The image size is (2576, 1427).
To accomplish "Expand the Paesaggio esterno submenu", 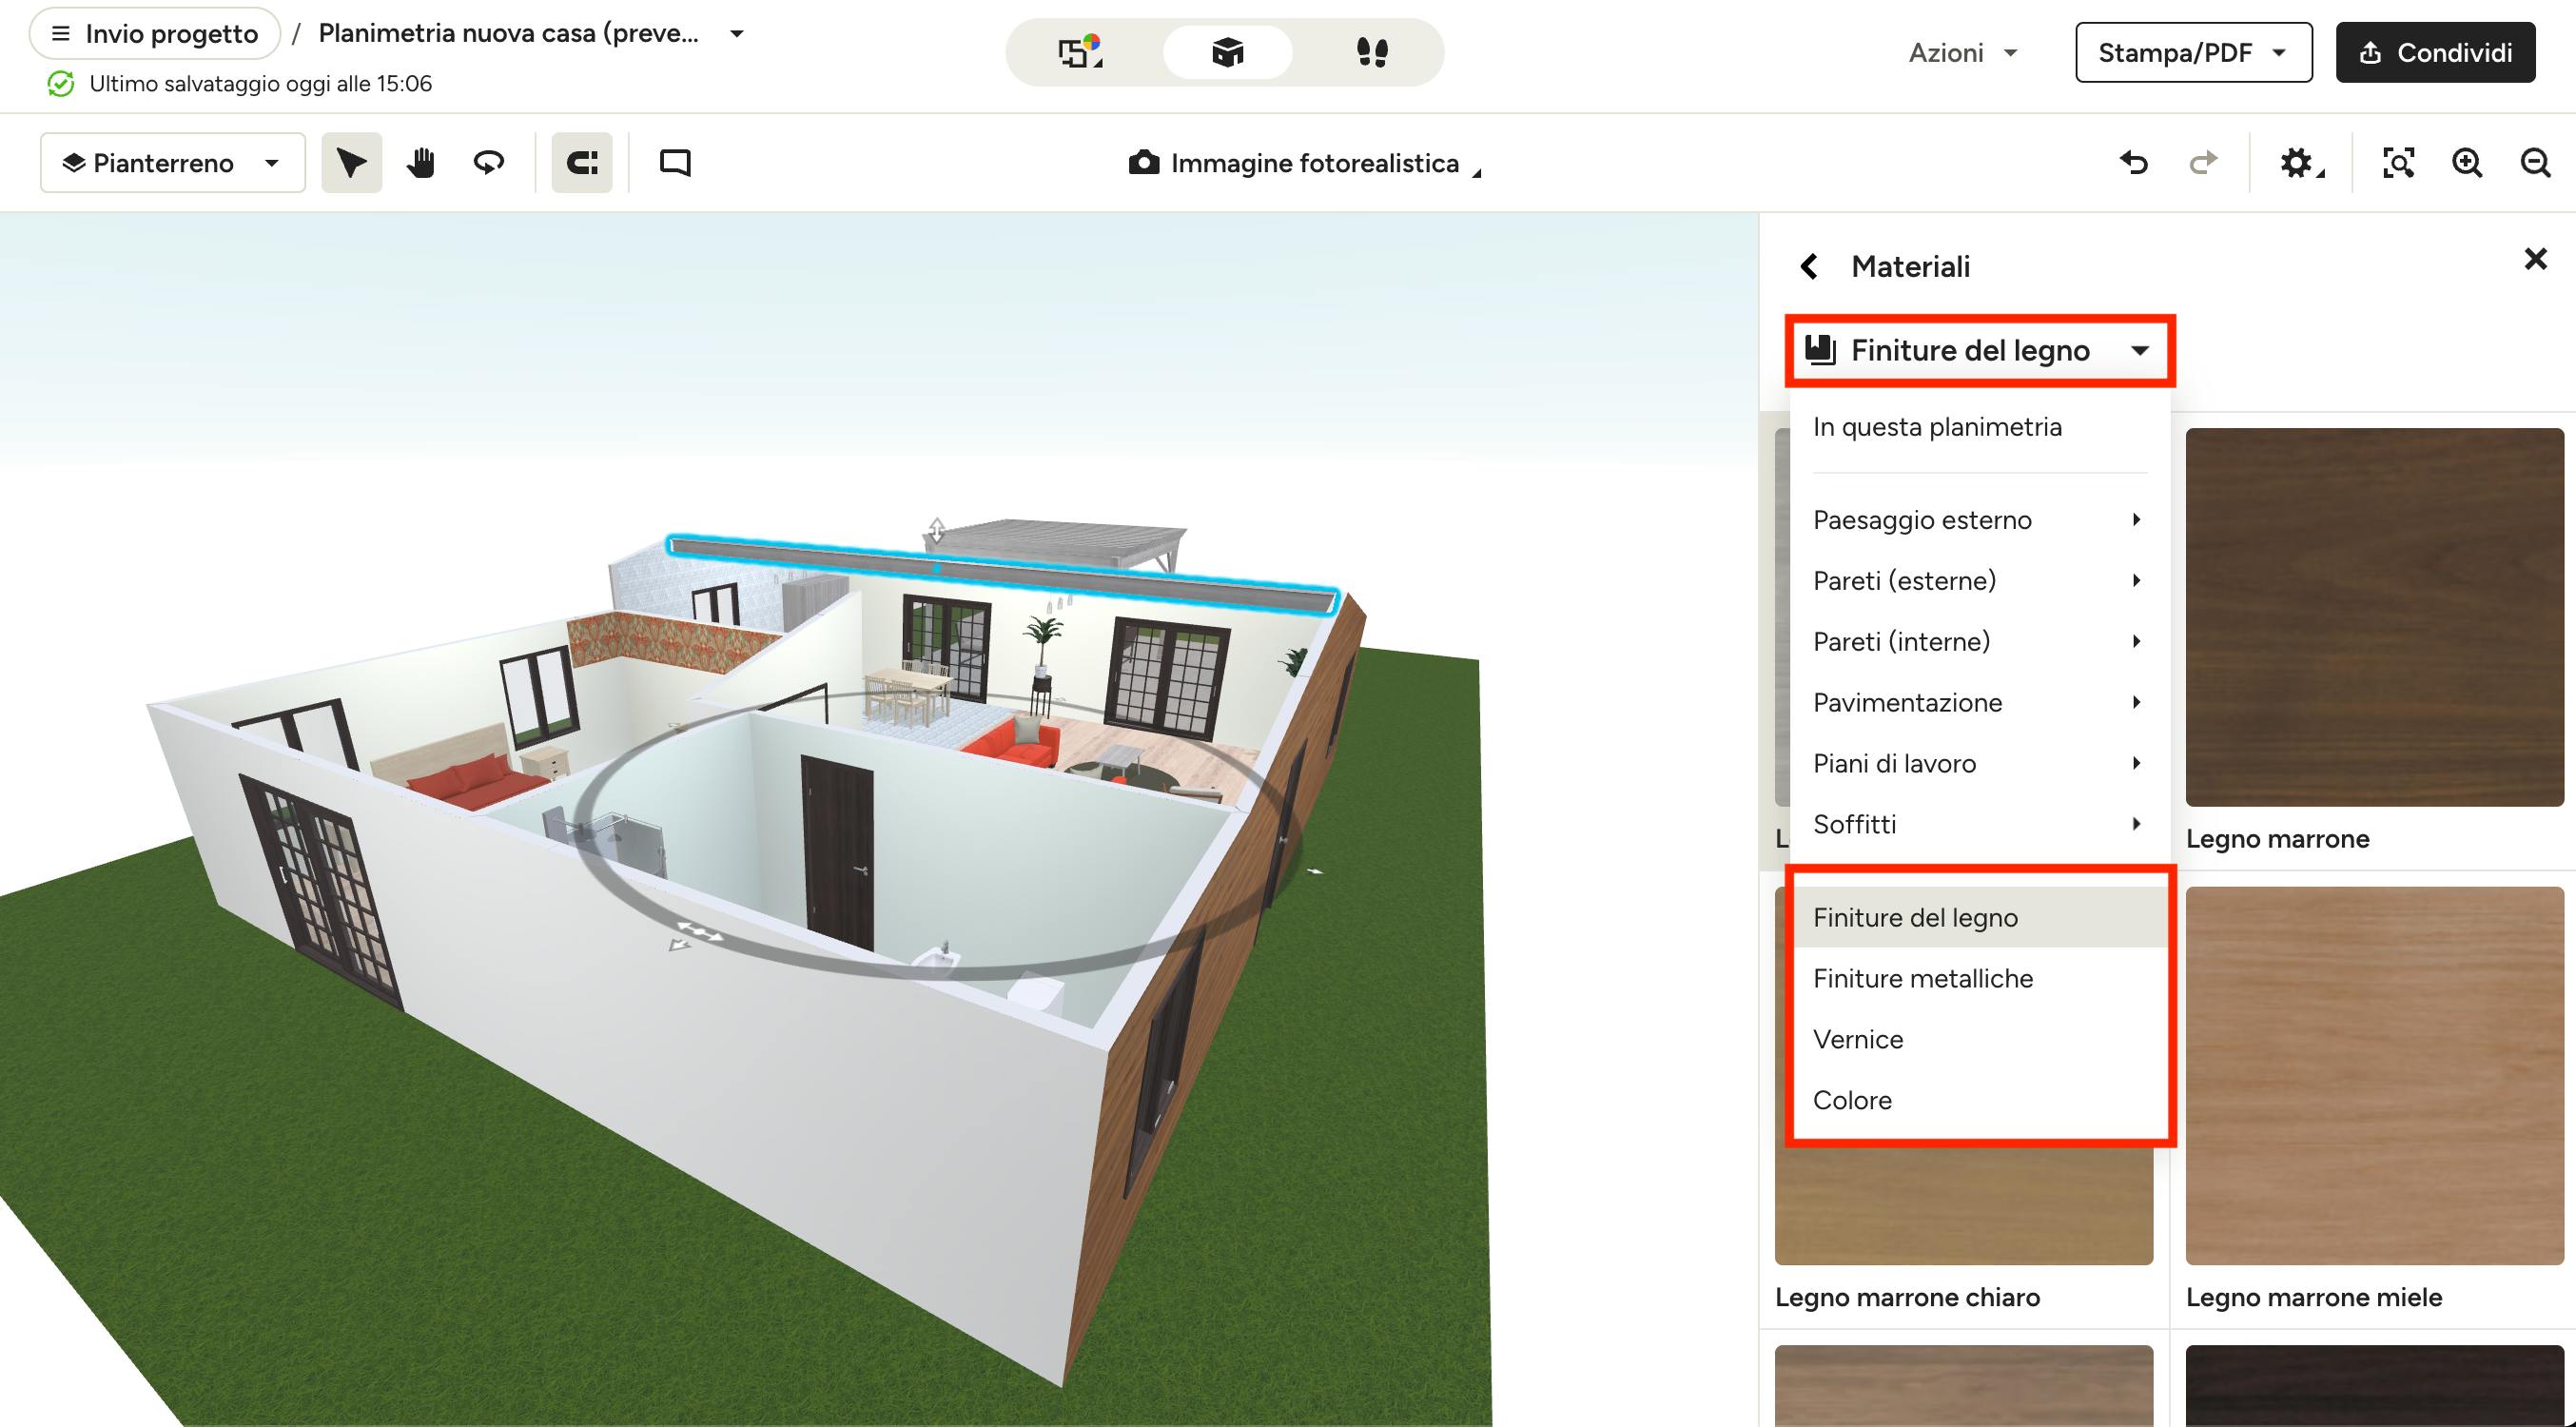I will click(x=1979, y=520).
